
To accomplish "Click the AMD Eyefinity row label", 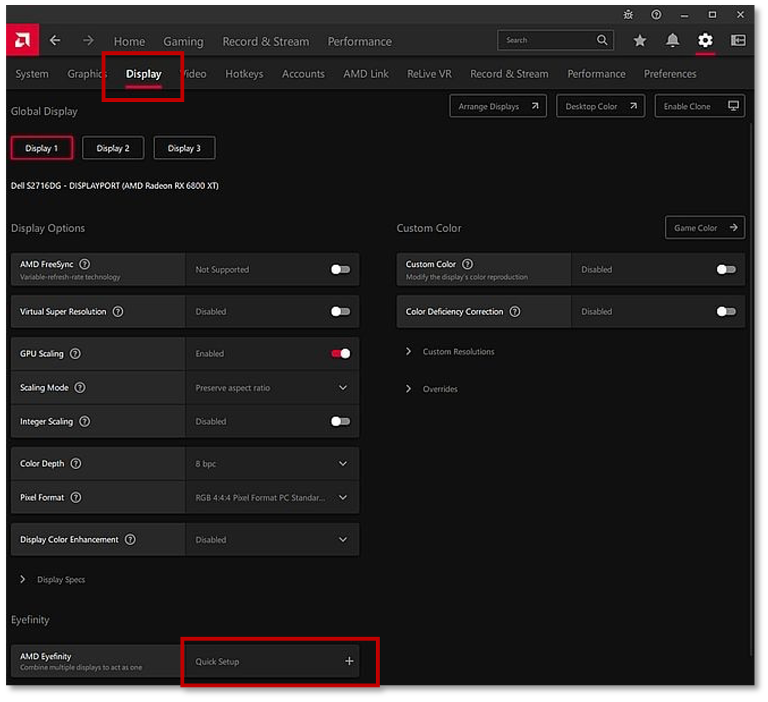I will (97, 661).
